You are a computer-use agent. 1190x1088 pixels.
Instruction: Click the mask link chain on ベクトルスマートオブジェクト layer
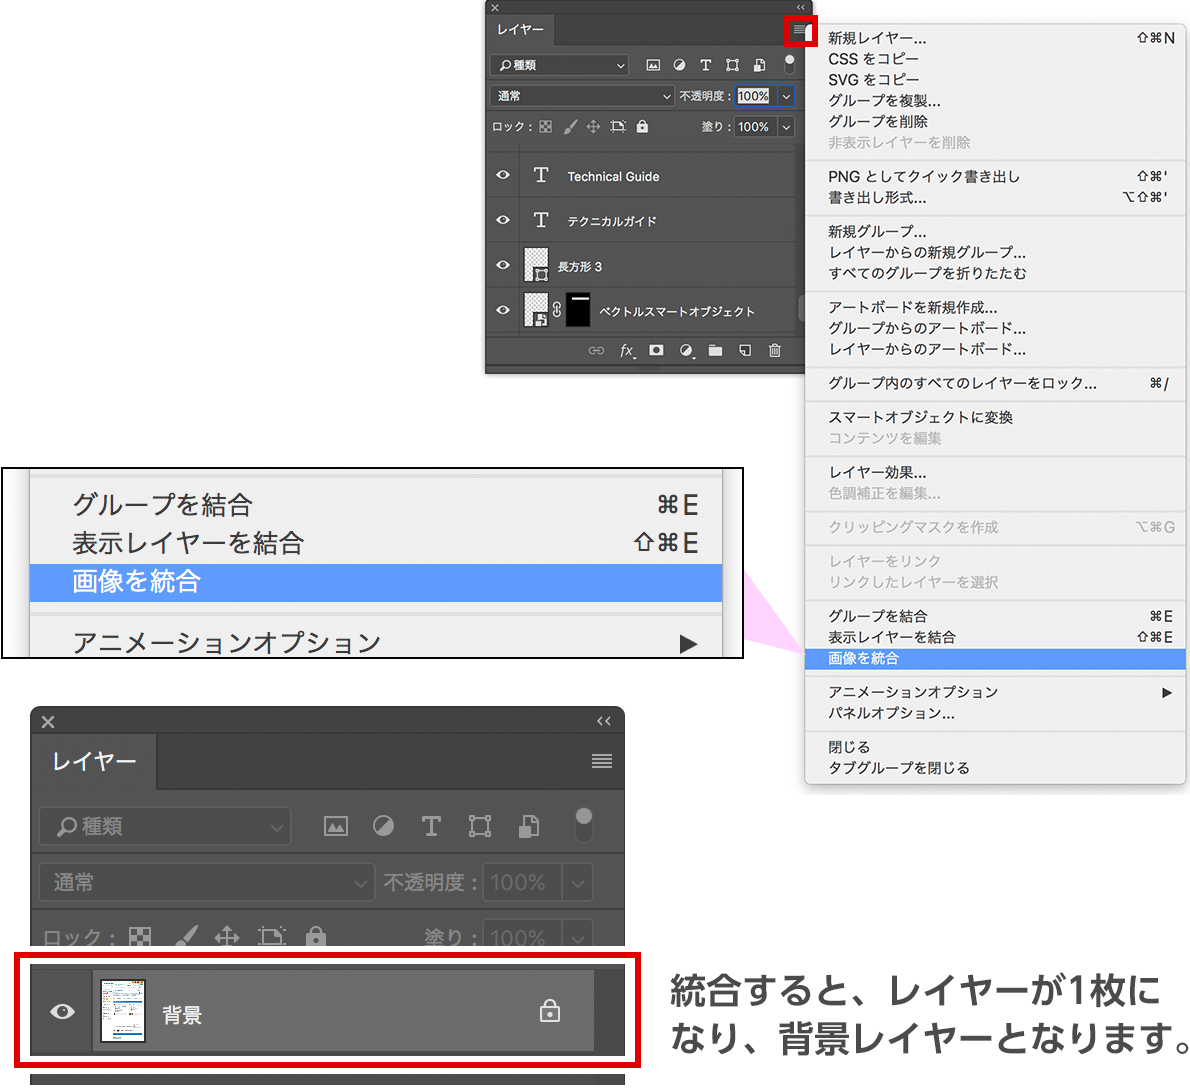tap(556, 310)
